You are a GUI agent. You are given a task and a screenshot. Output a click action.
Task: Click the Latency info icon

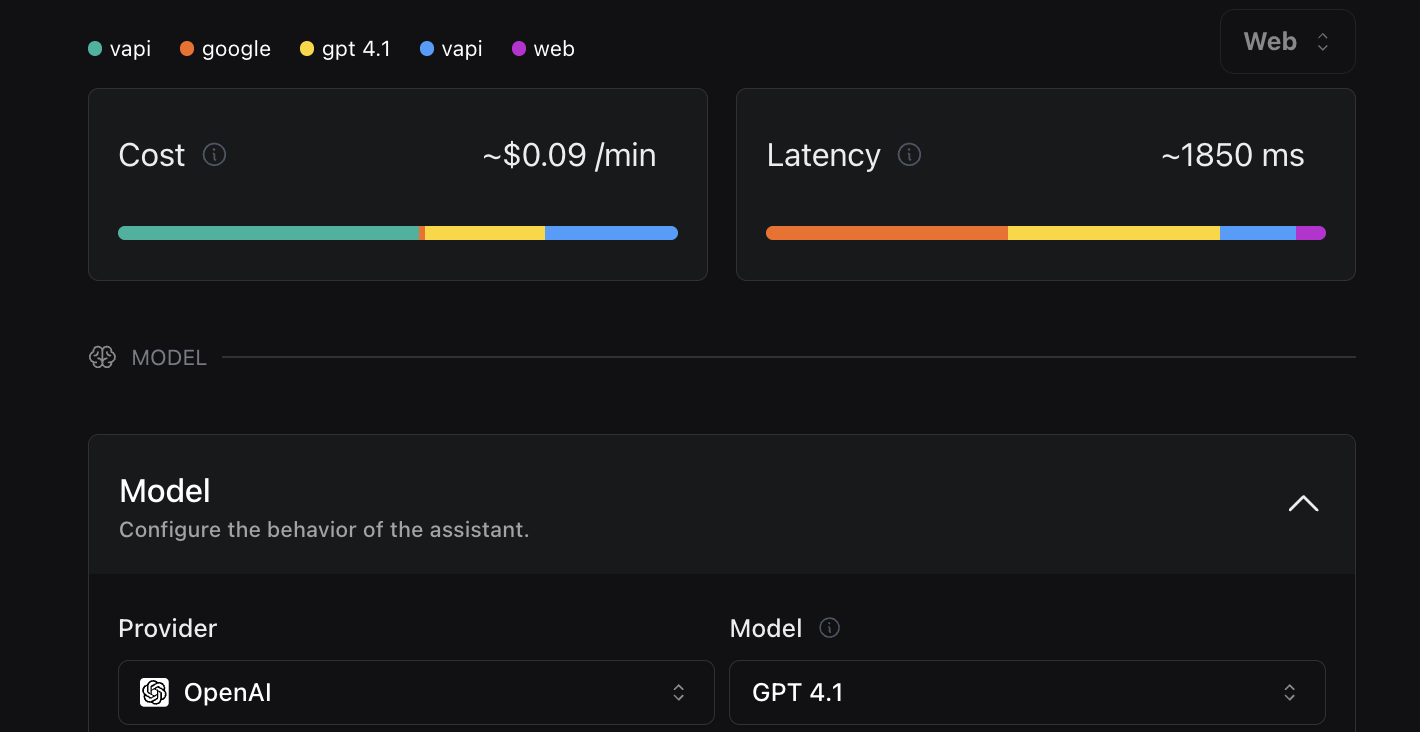[909, 155]
